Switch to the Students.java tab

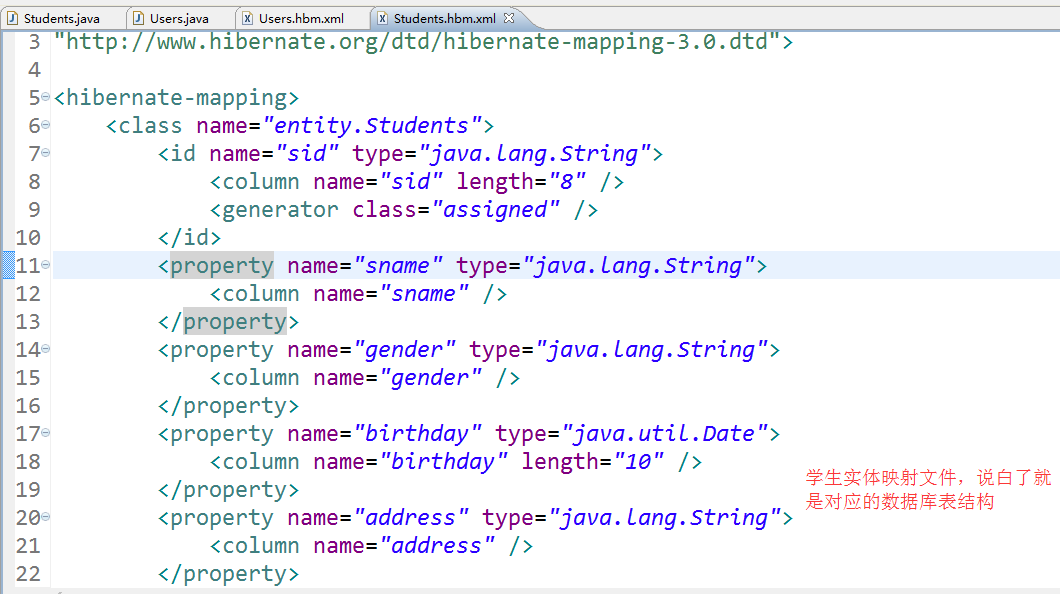pyautogui.click(x=61, y=18)
